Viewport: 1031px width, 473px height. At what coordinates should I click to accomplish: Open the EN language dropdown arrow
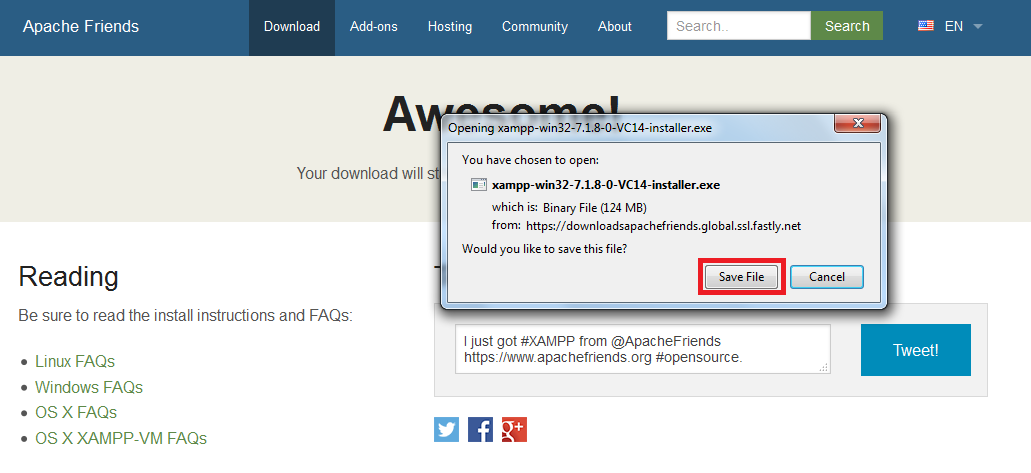pos(978,27)
